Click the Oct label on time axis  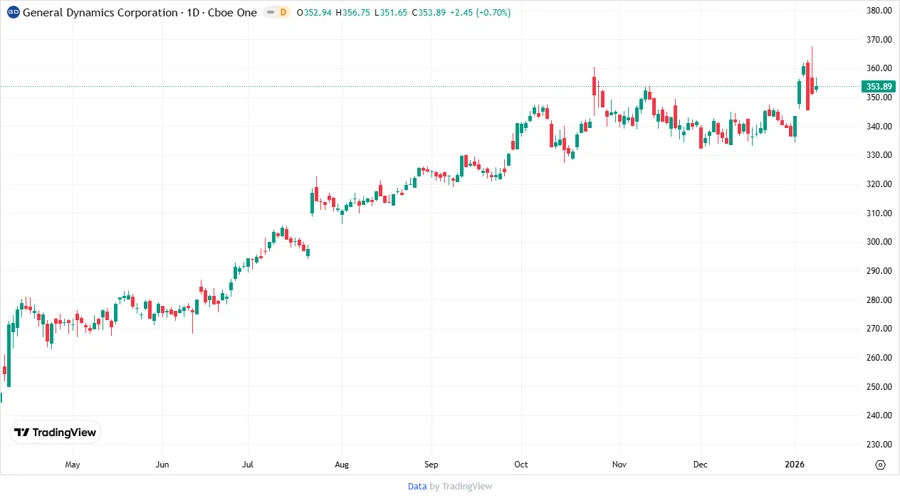click(521, 464)
